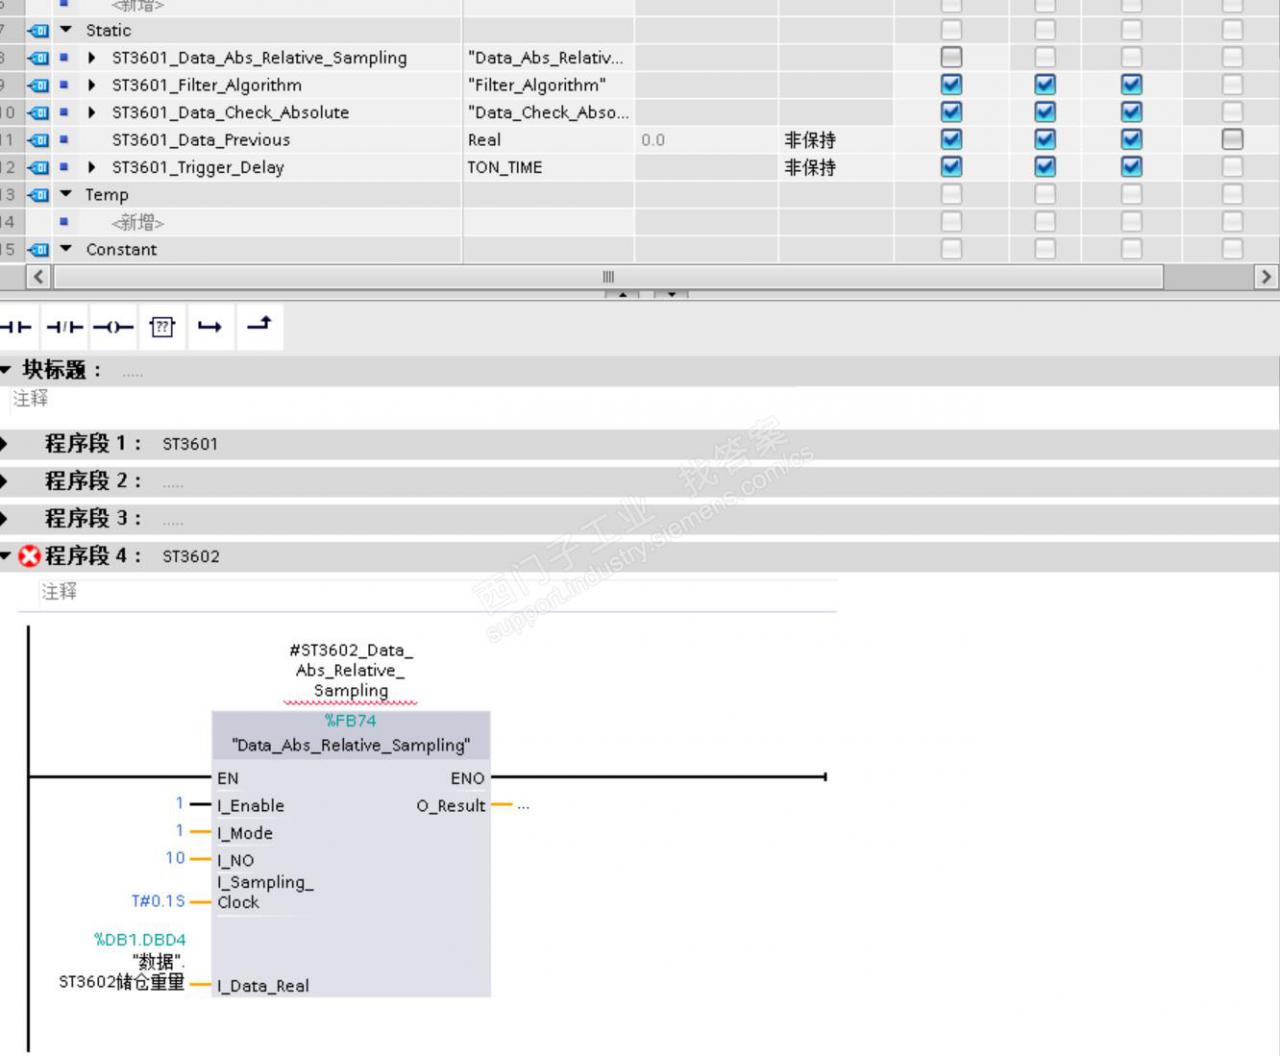Click the %DB1.DBD4 operand address
The image size is (1280, 1056).
tap(140, 940)
